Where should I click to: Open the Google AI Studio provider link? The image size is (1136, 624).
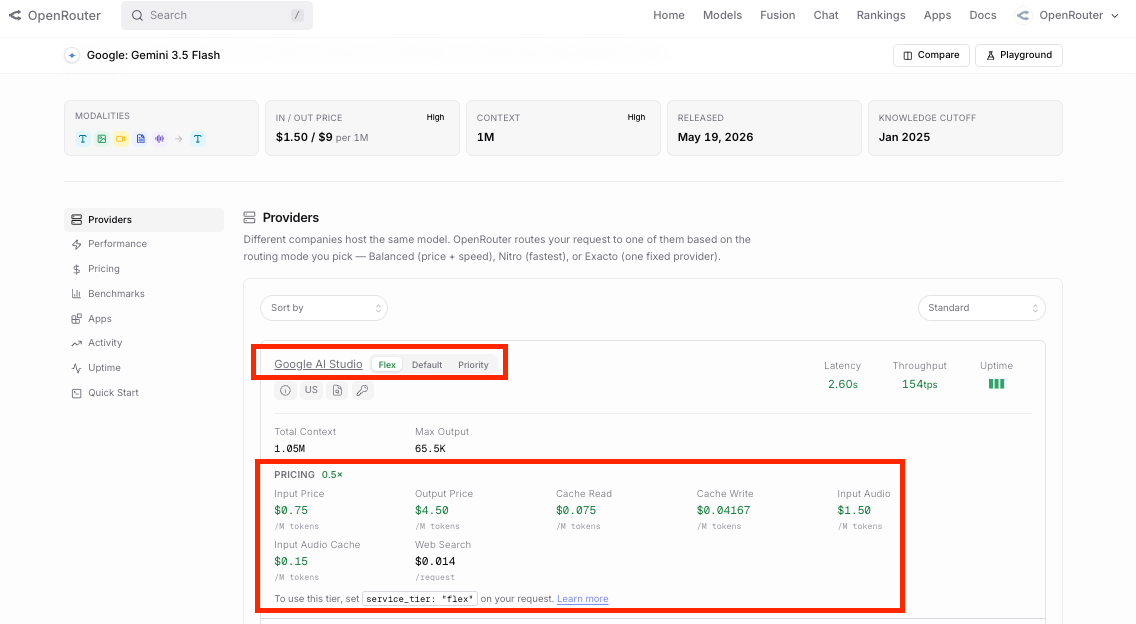click(x=318, y=365)
